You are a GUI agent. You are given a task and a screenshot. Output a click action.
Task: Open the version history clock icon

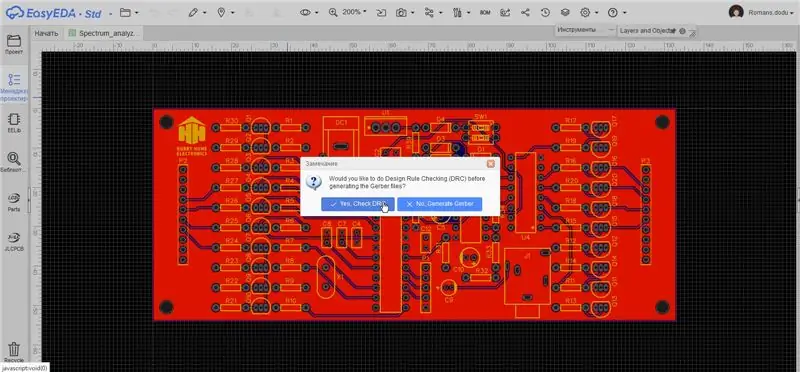coord(545,12)
